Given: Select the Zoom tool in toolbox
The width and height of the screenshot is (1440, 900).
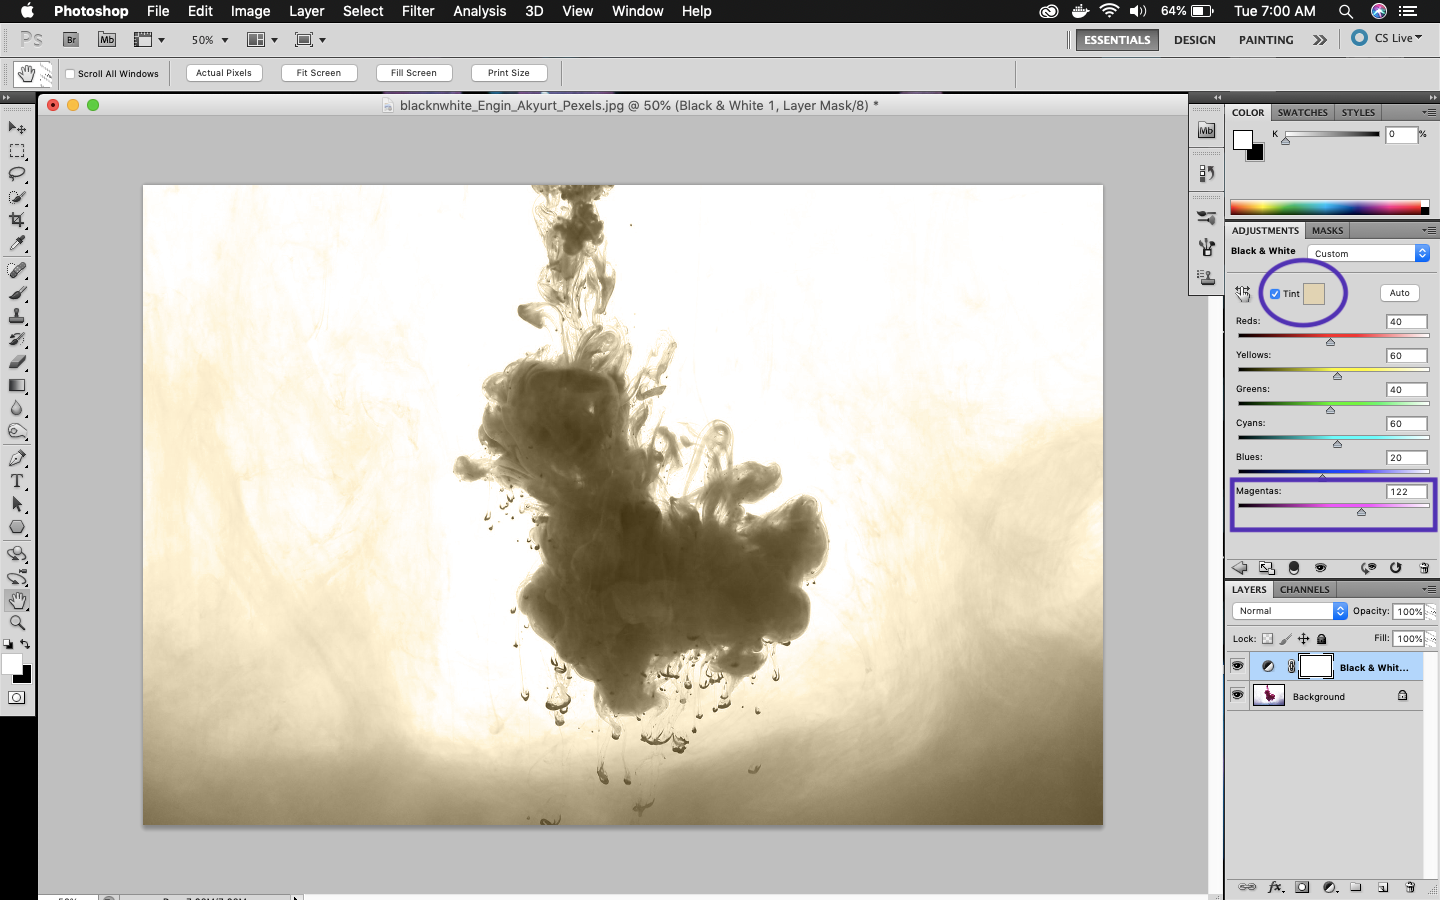Looking at the screenshot, I should tap(17, 623).
